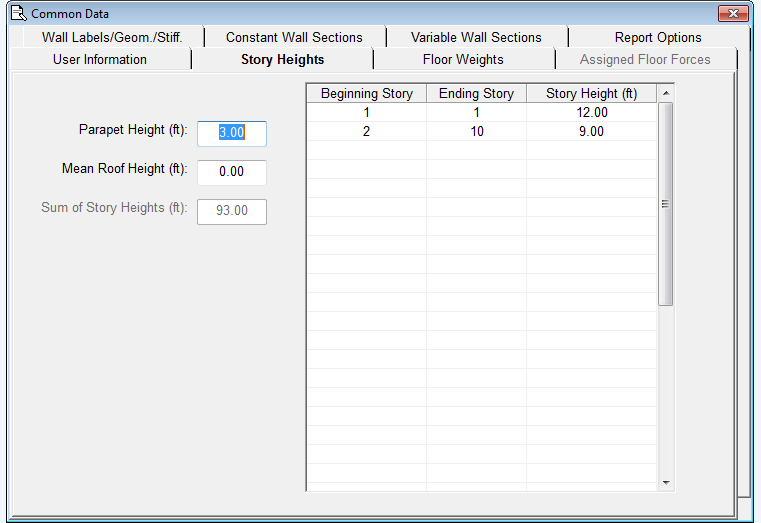Go to the Report Options tab
Screen dimensions: 761x523
658,37
